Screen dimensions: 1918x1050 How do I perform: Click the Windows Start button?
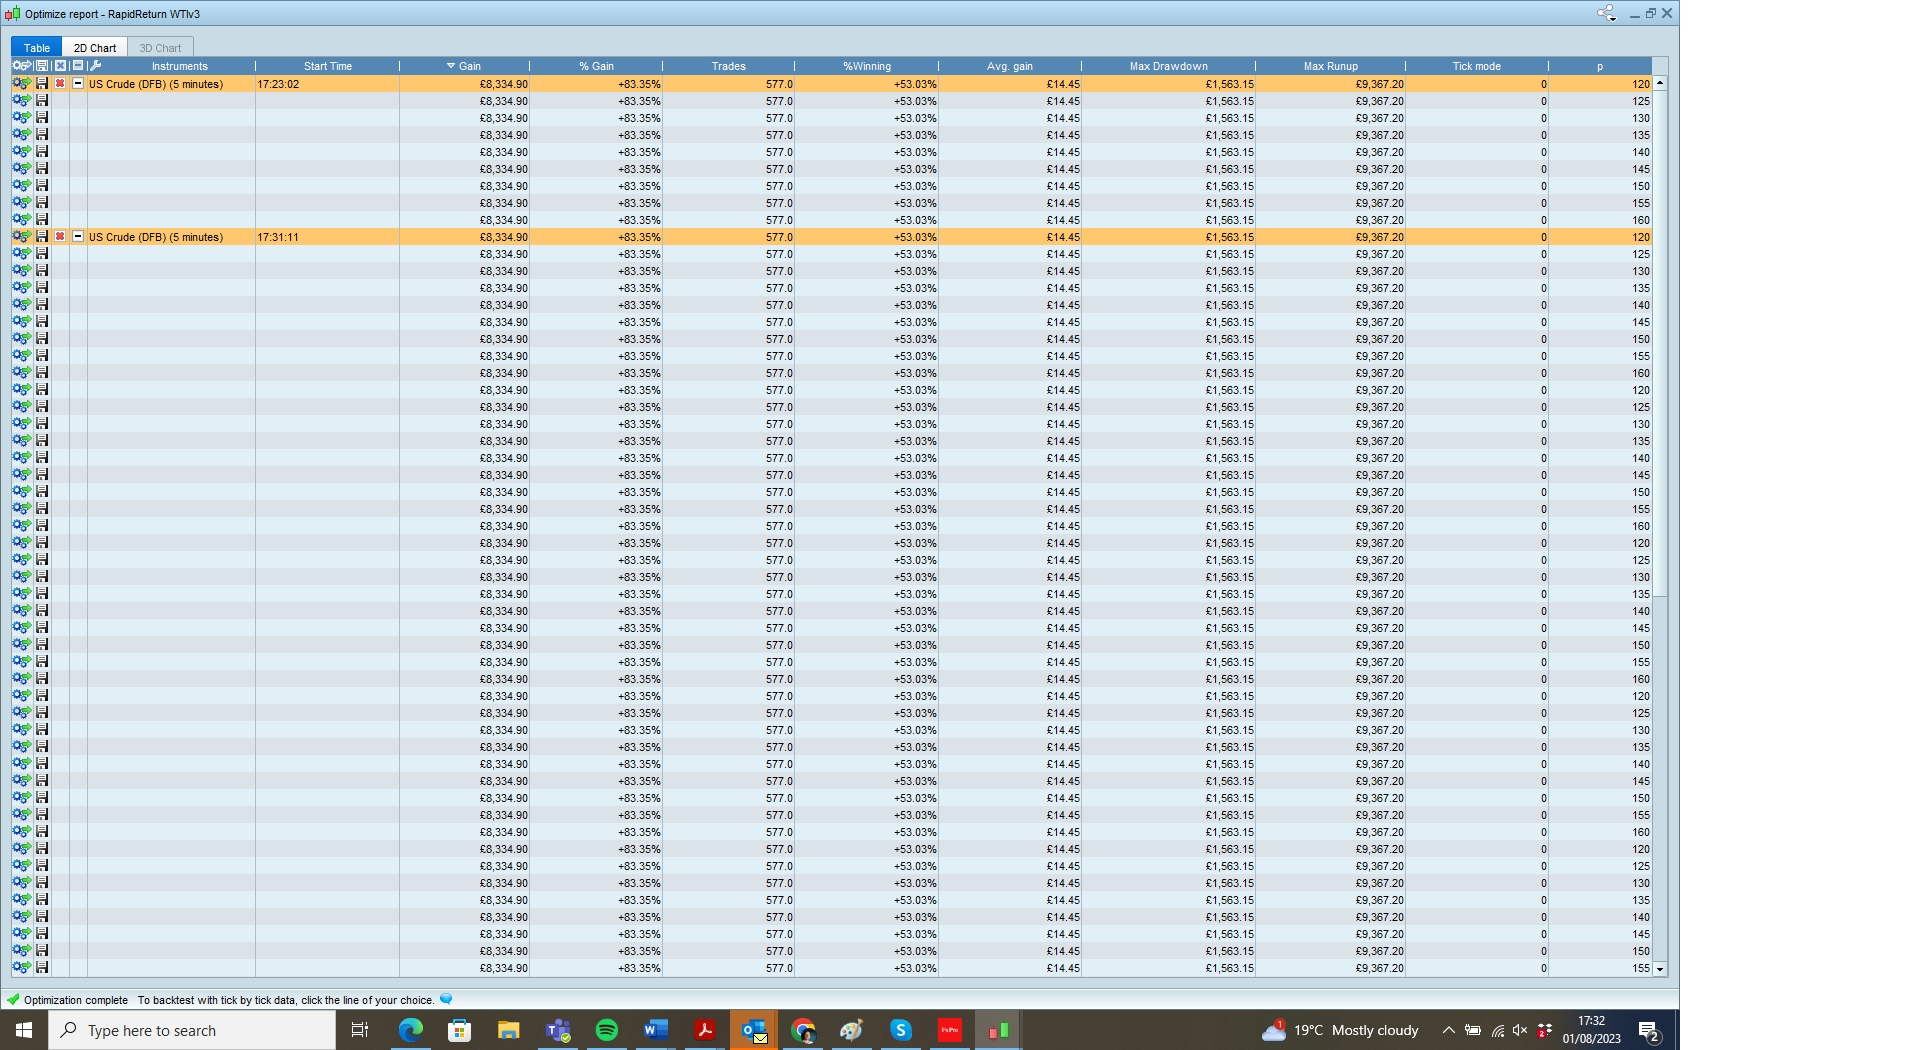(x=24, y=1030)
